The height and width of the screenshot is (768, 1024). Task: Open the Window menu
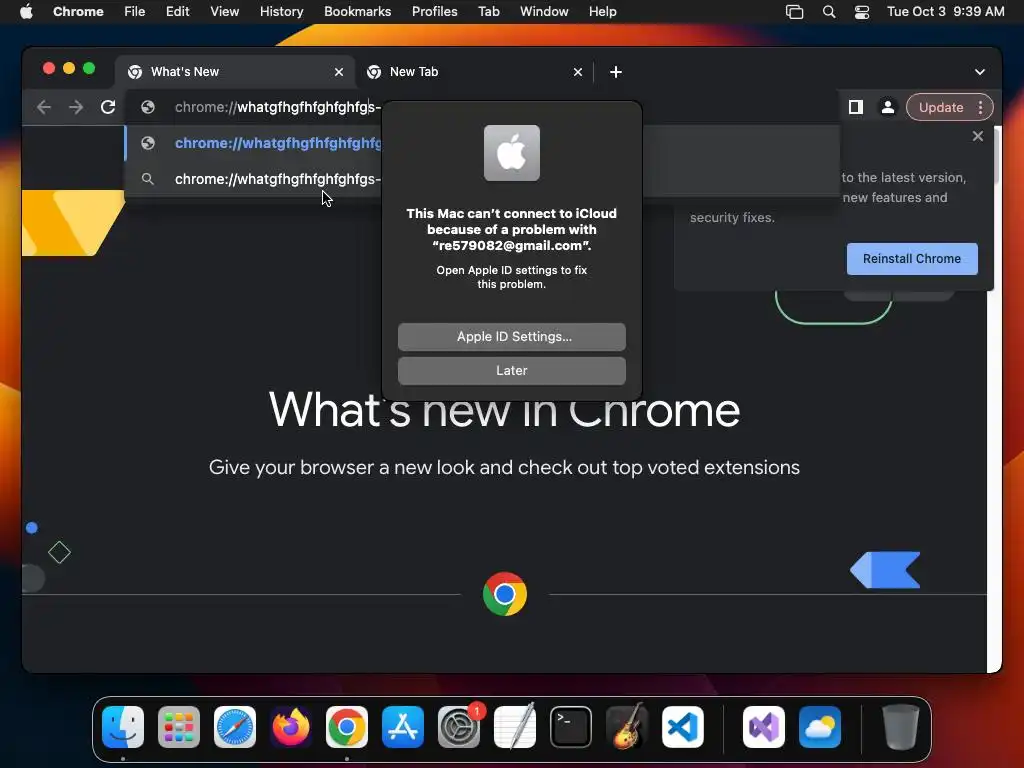[544, 11]
